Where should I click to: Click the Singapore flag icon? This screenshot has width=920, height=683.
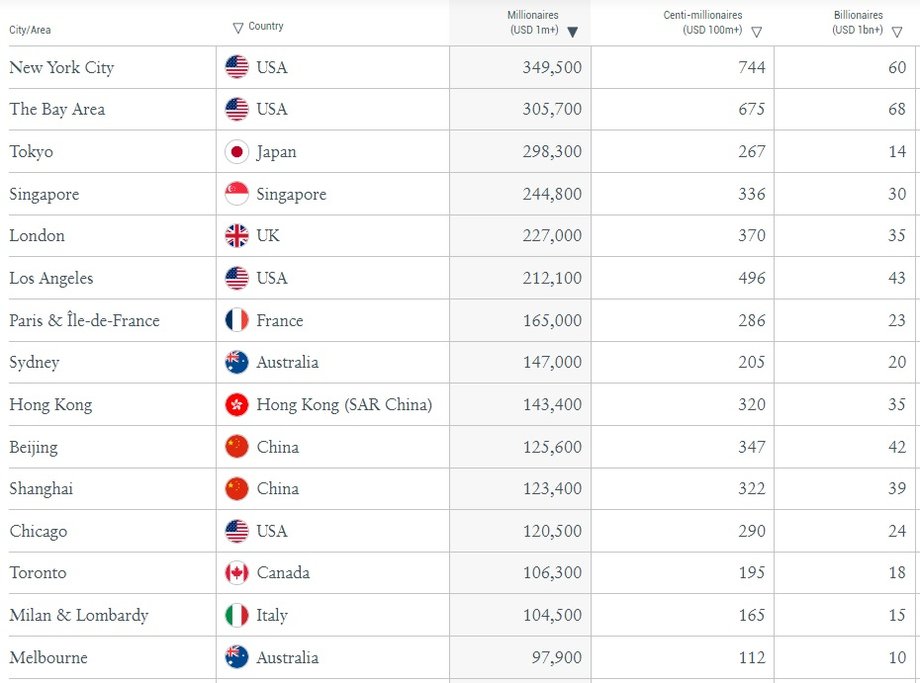coord(237,194)
